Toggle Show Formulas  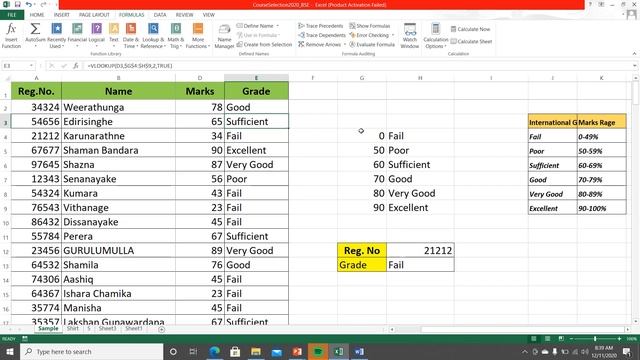370,26
